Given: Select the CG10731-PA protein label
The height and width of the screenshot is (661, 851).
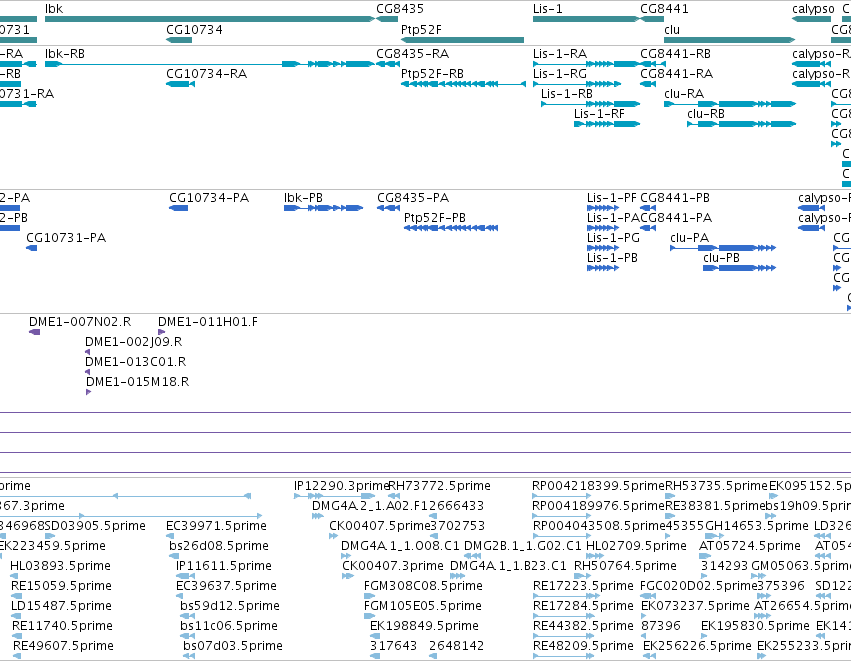Looking at the screenshot, I should click(66, 238).
